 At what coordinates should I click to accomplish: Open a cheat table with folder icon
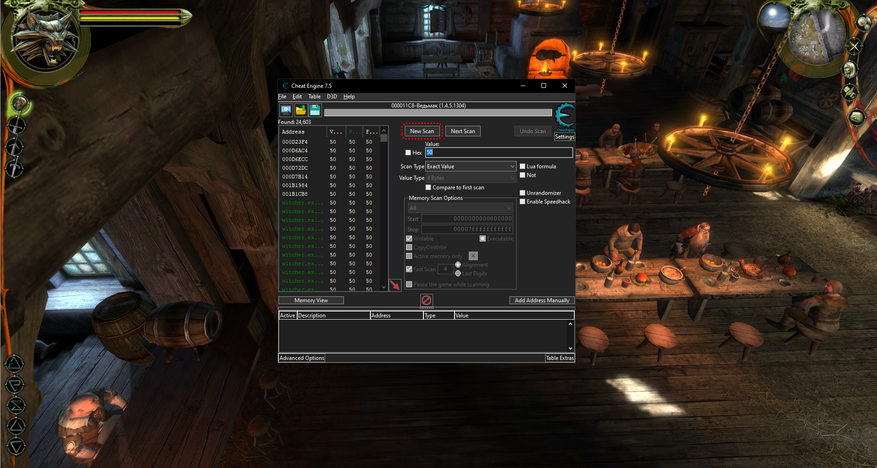click(x=301, y=110)
